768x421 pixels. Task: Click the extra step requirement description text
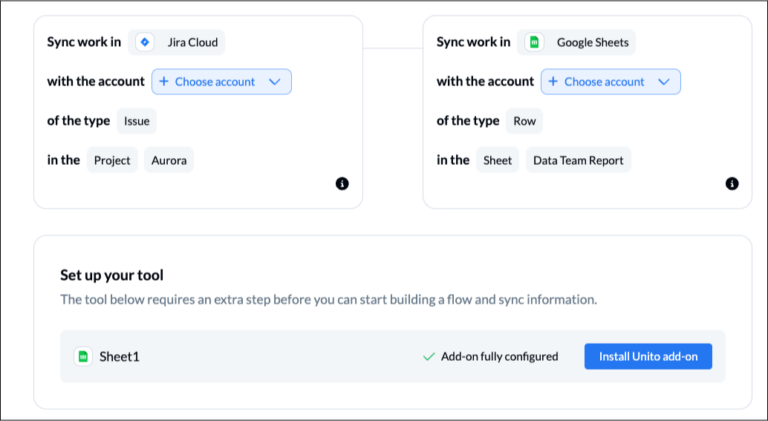[329, 299]
